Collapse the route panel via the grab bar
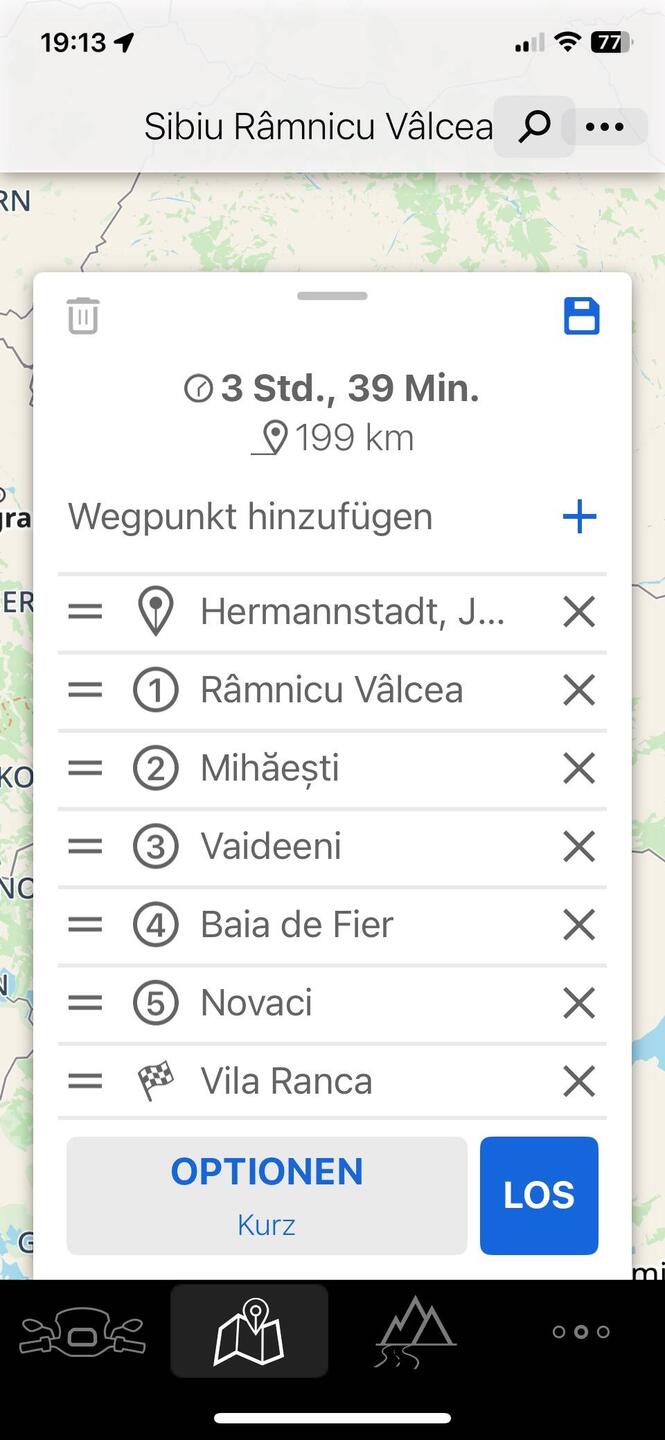 332,296
